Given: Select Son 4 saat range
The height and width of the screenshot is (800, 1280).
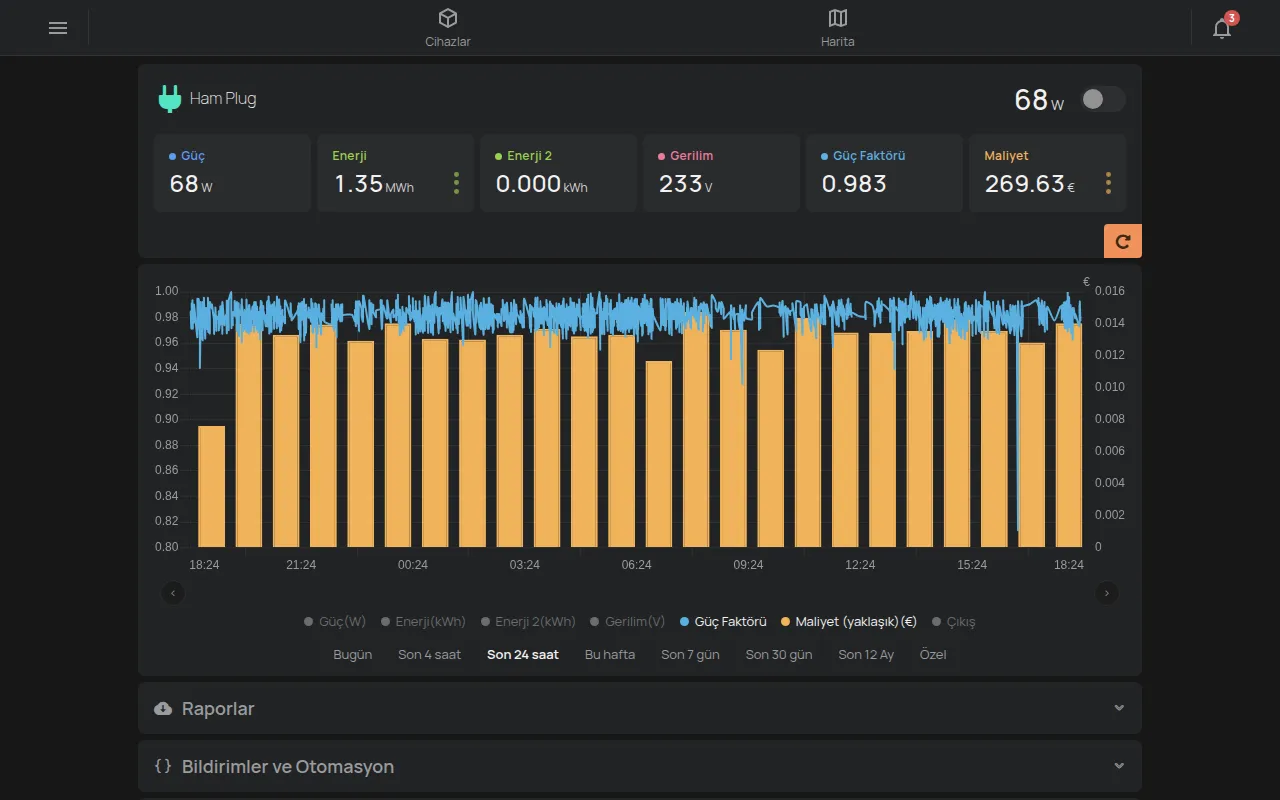Looking at the screenshot, I should (x=430, y=655).
